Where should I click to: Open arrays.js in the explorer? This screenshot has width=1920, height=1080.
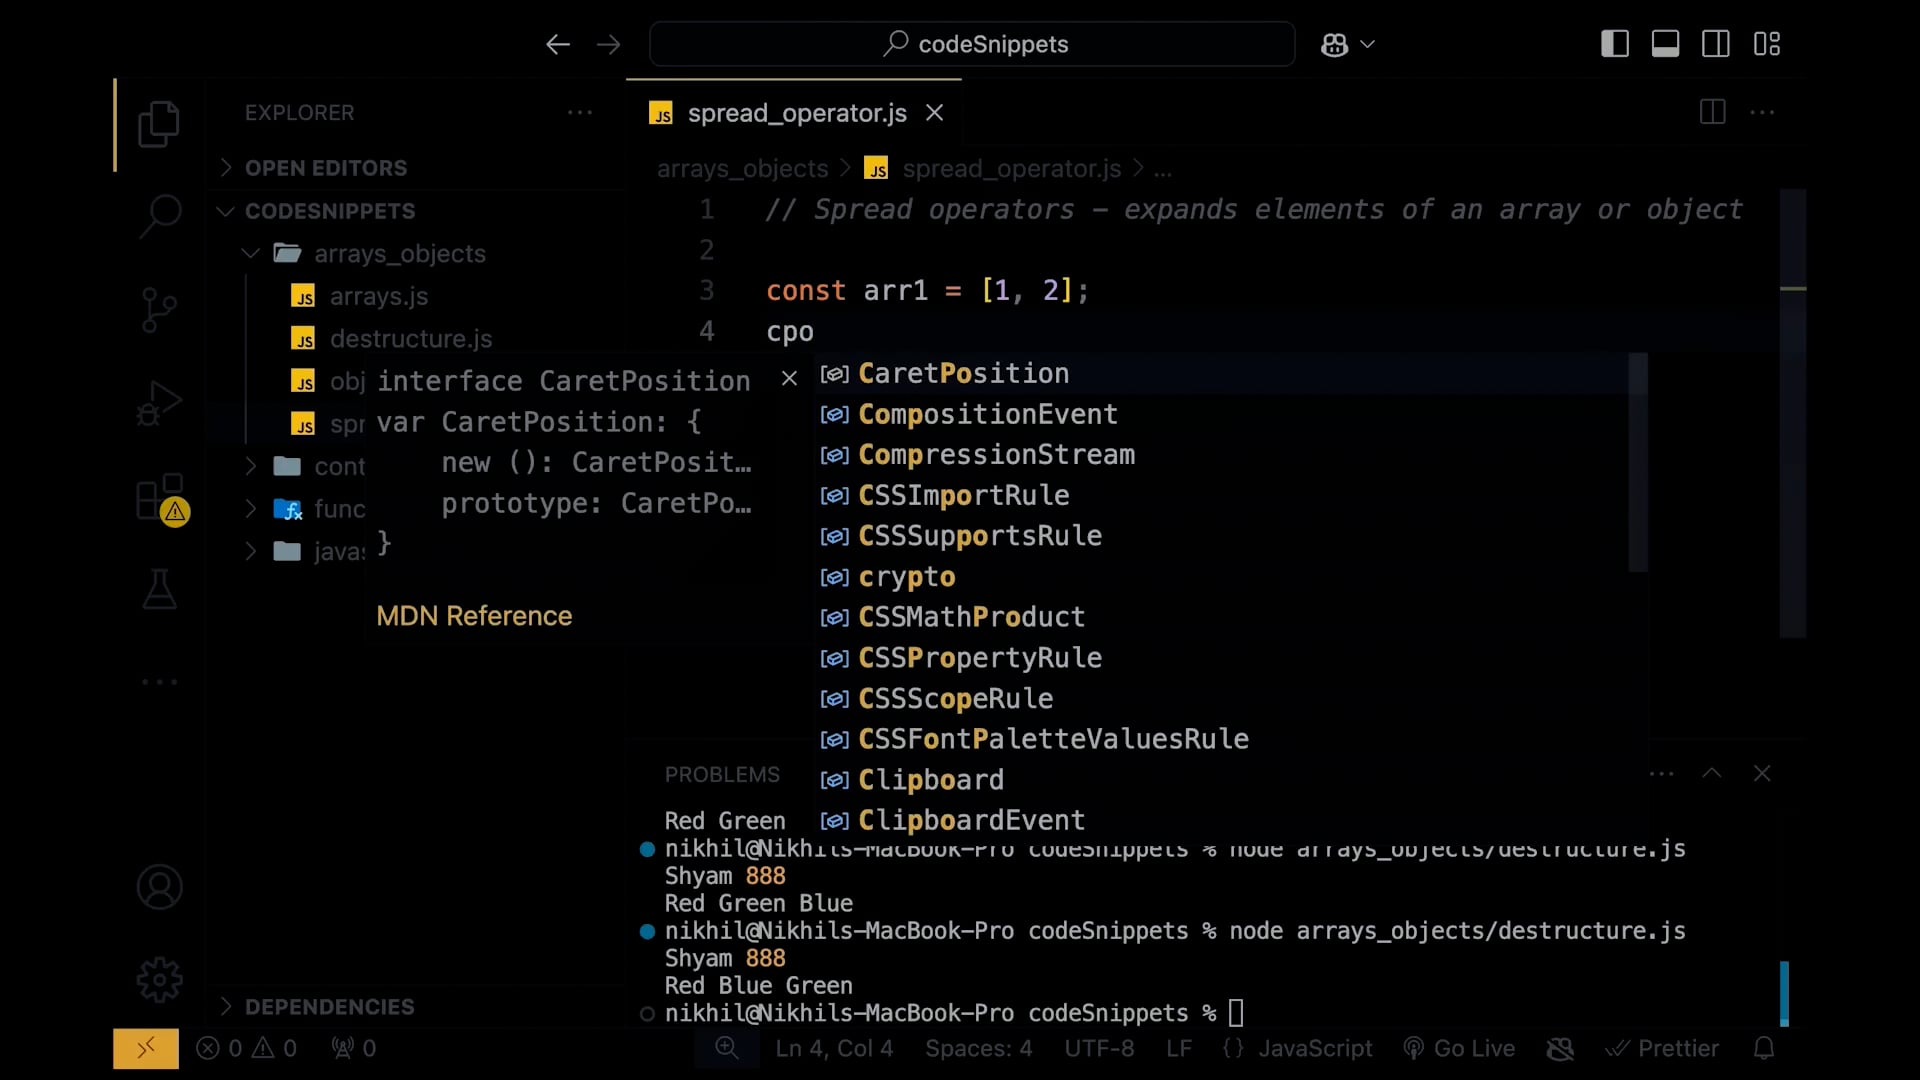click(x=378, y=296)
